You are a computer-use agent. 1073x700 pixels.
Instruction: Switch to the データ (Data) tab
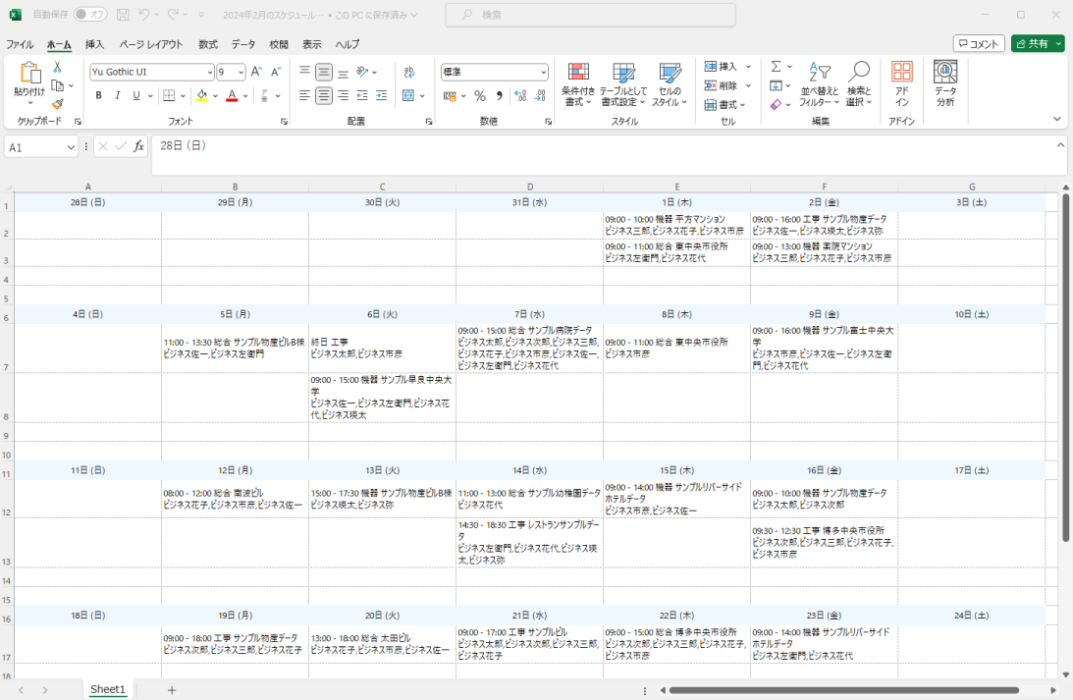pos(243,44)
